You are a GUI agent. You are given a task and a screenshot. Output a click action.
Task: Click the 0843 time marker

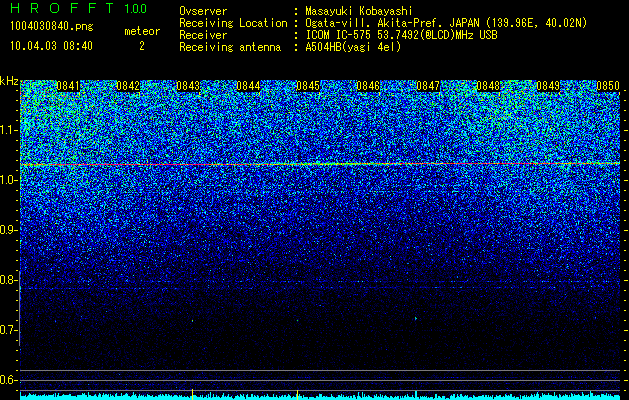coord(188,86)
